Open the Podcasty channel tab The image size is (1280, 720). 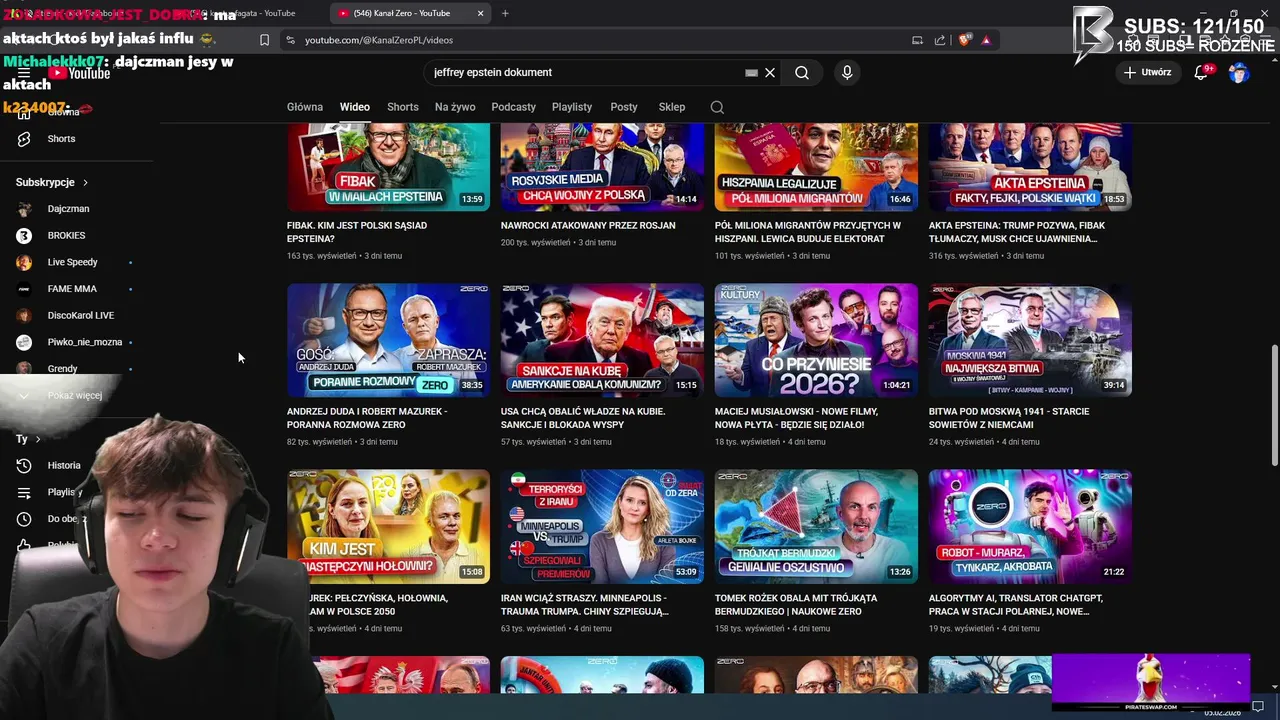(514, 107)
